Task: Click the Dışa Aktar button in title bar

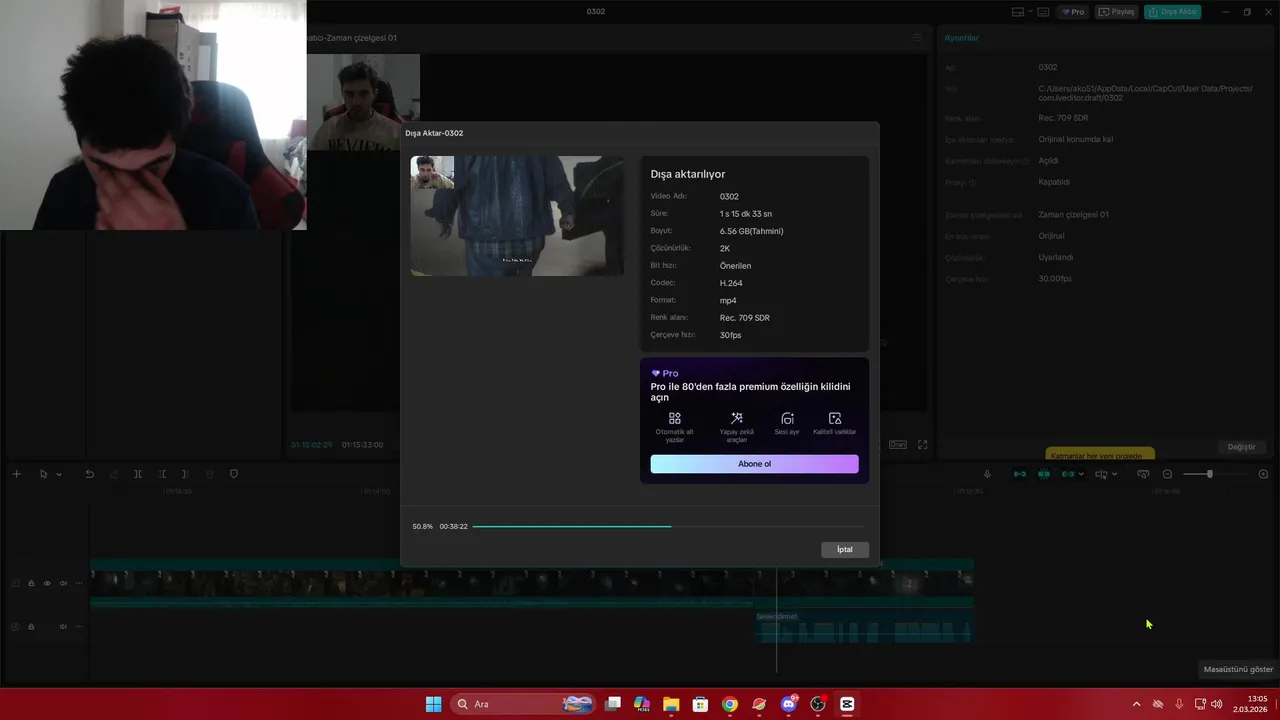Action: click(x=1173, y=12)
